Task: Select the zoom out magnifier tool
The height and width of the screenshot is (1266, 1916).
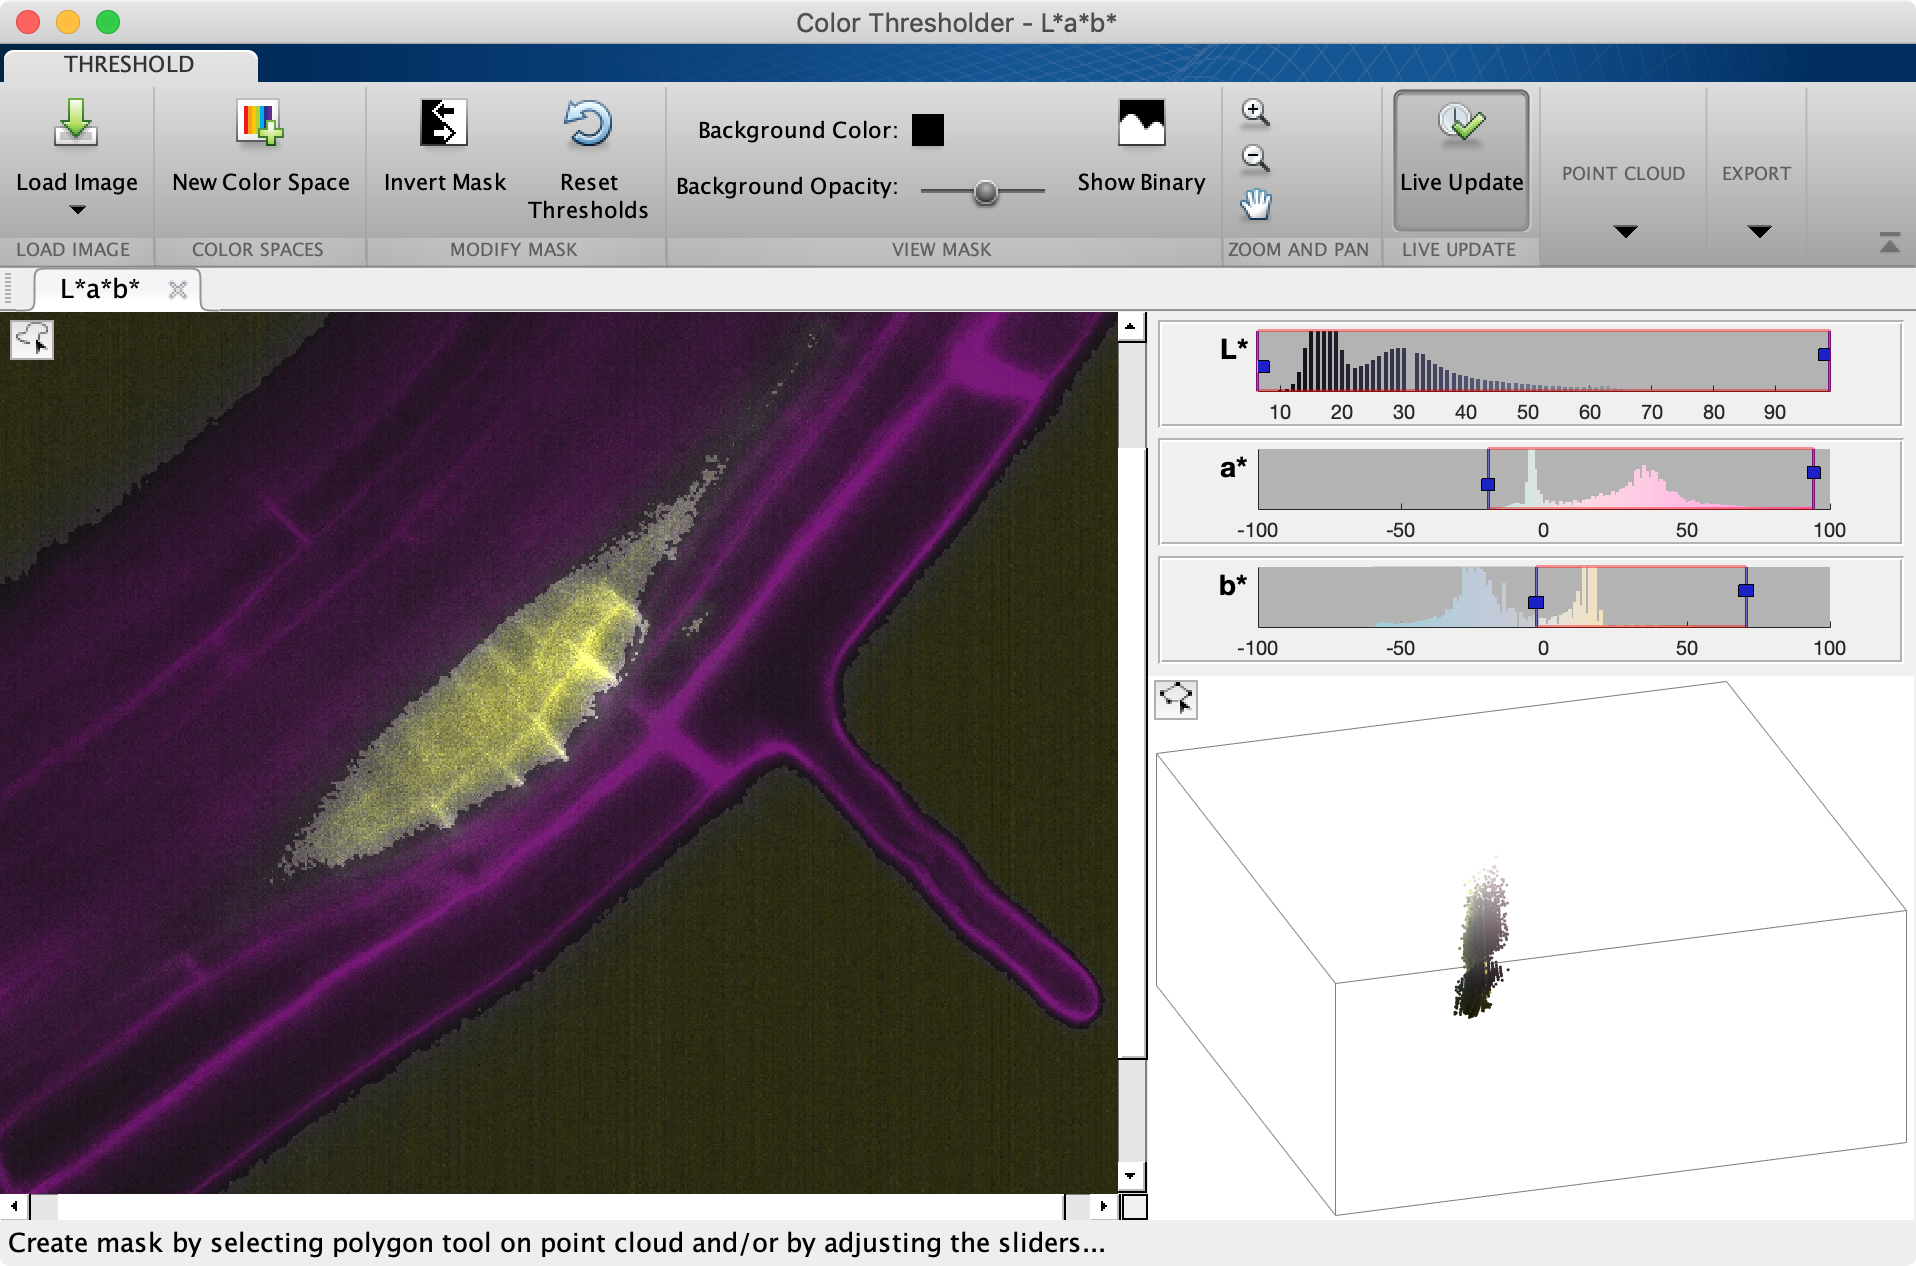Action: click(x=1255, y=158)
